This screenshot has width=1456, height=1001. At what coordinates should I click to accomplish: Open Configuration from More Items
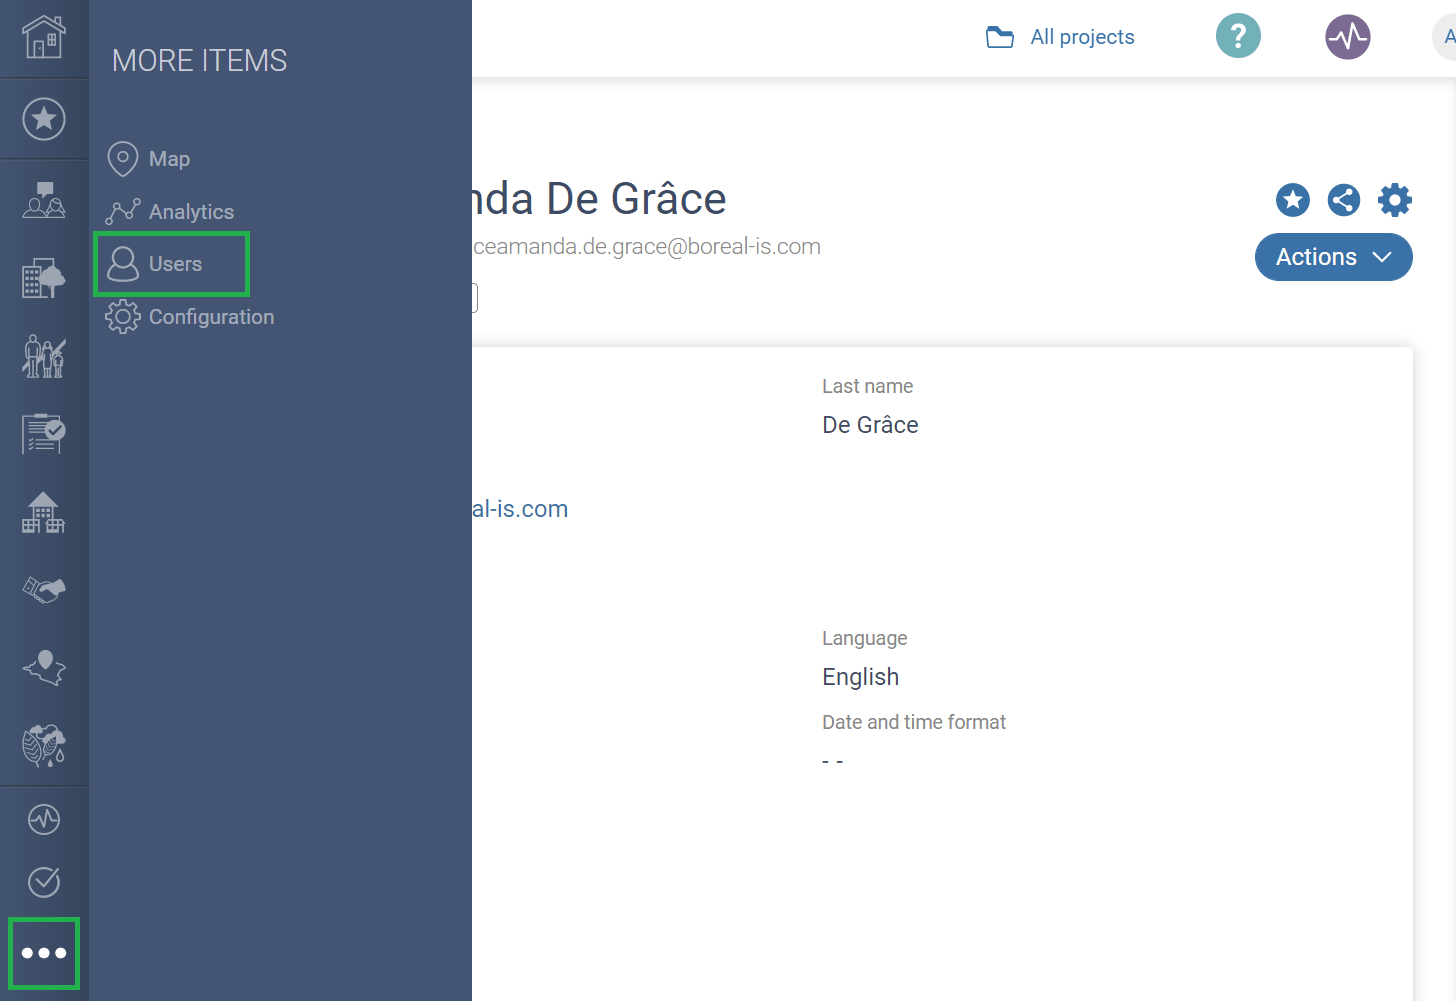[x=190, y=317]
